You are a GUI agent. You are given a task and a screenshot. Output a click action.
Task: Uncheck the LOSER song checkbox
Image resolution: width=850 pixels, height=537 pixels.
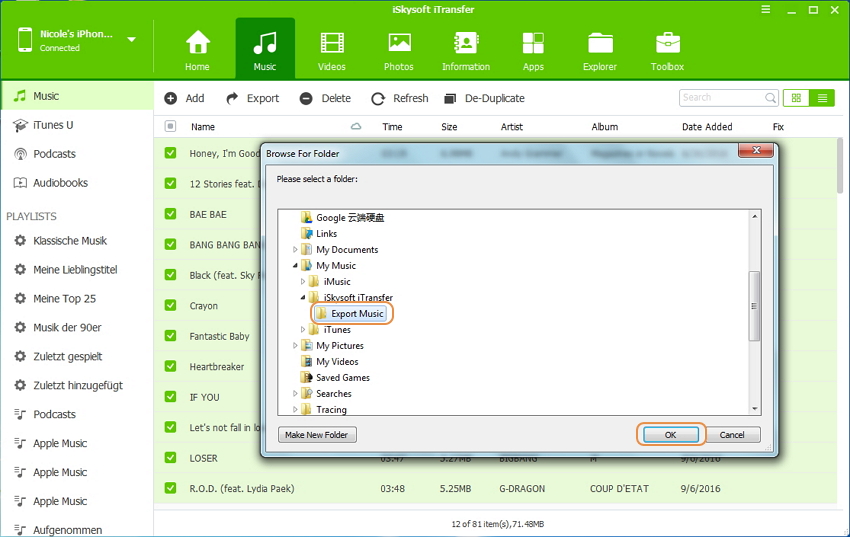click(170, 457)
